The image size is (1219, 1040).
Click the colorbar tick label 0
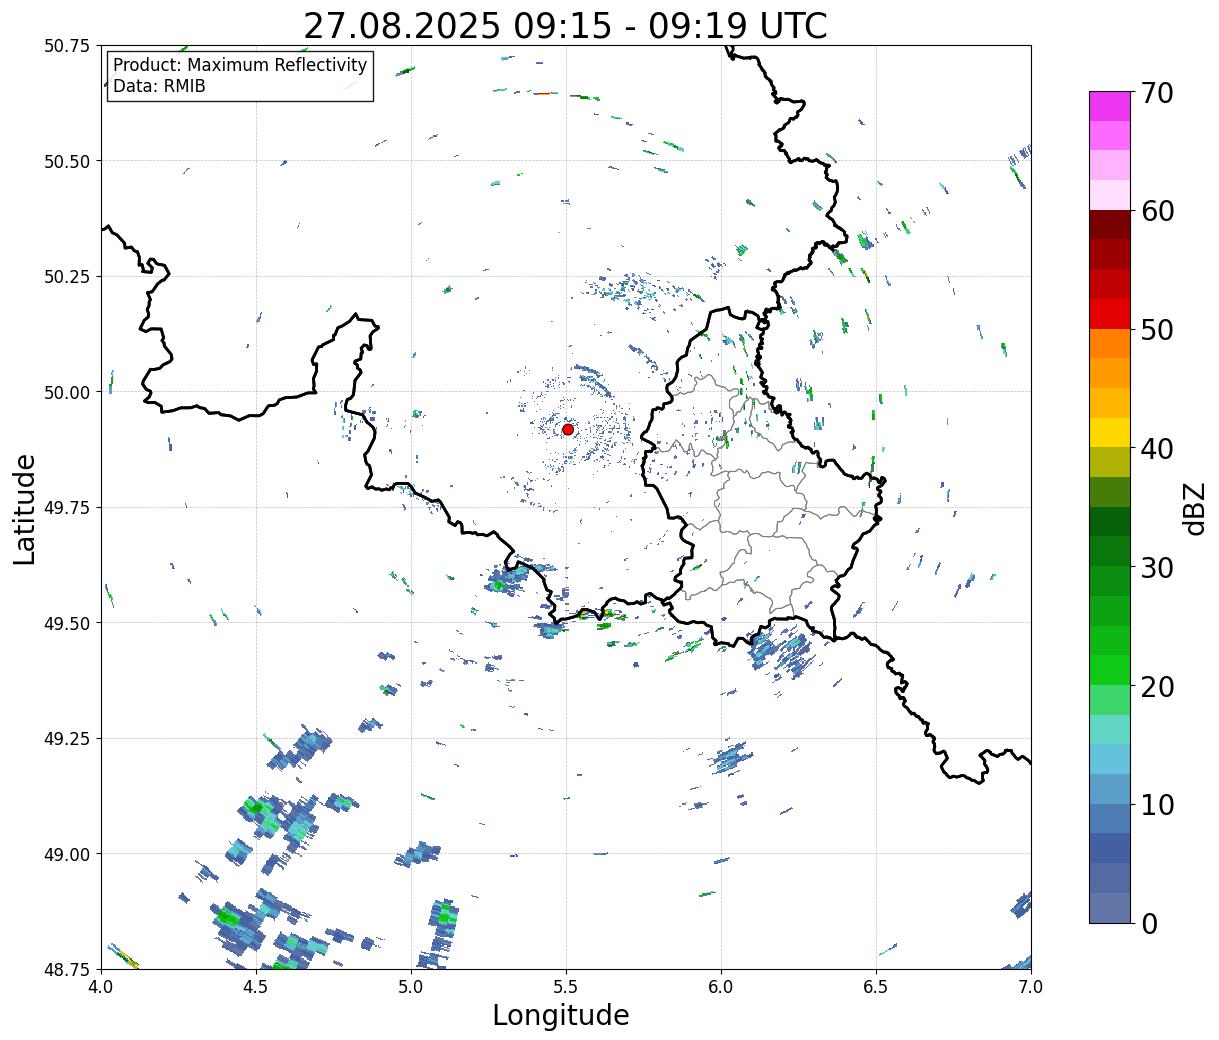click(1149, 924)
